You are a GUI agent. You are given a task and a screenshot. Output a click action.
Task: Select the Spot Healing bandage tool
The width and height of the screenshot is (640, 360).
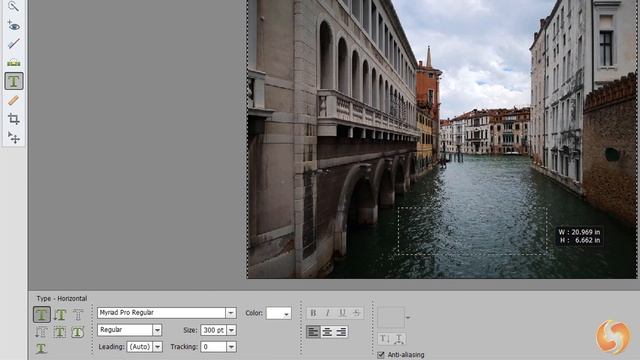[x=13, y=100]
